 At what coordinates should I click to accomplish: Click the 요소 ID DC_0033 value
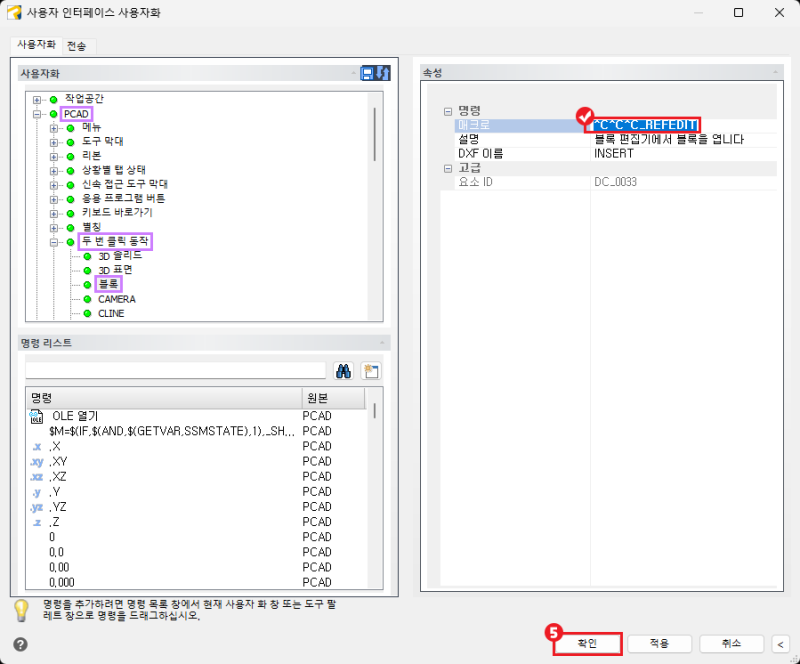point(684,182)
